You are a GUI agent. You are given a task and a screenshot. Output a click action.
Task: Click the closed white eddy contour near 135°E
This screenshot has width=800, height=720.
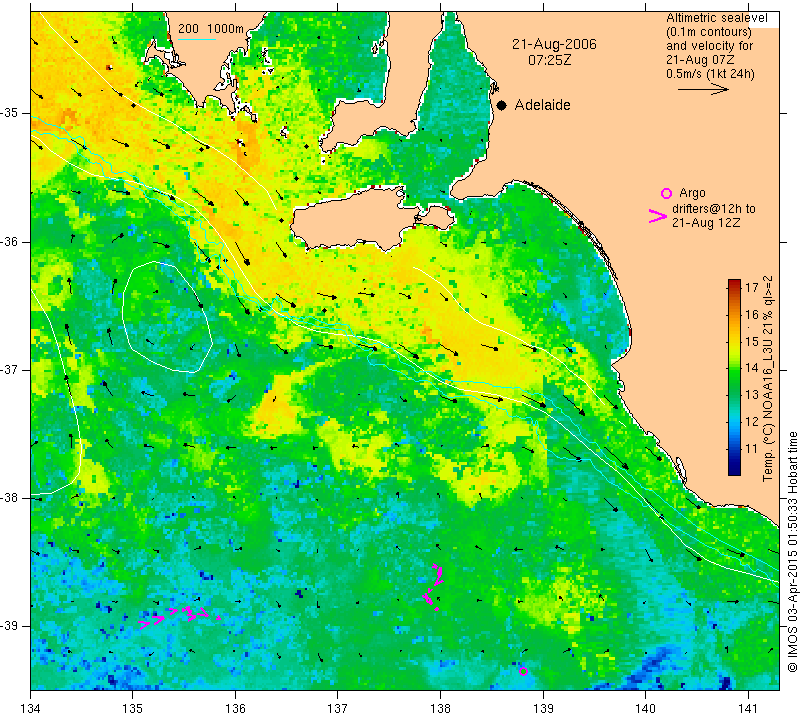click(167, 317)
